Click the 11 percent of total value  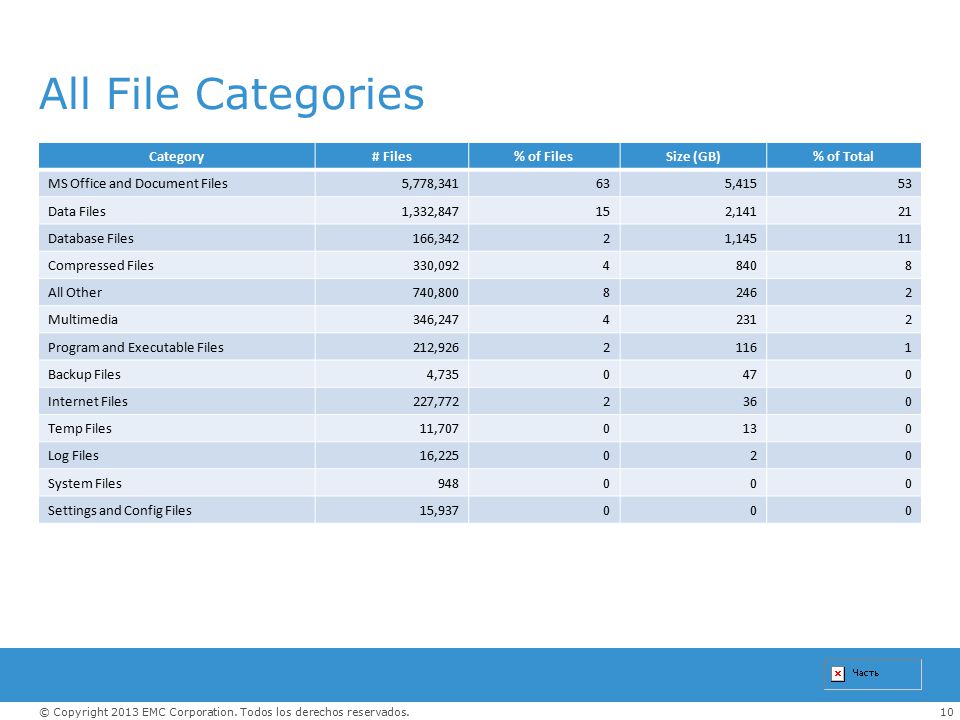pos(904,238)
